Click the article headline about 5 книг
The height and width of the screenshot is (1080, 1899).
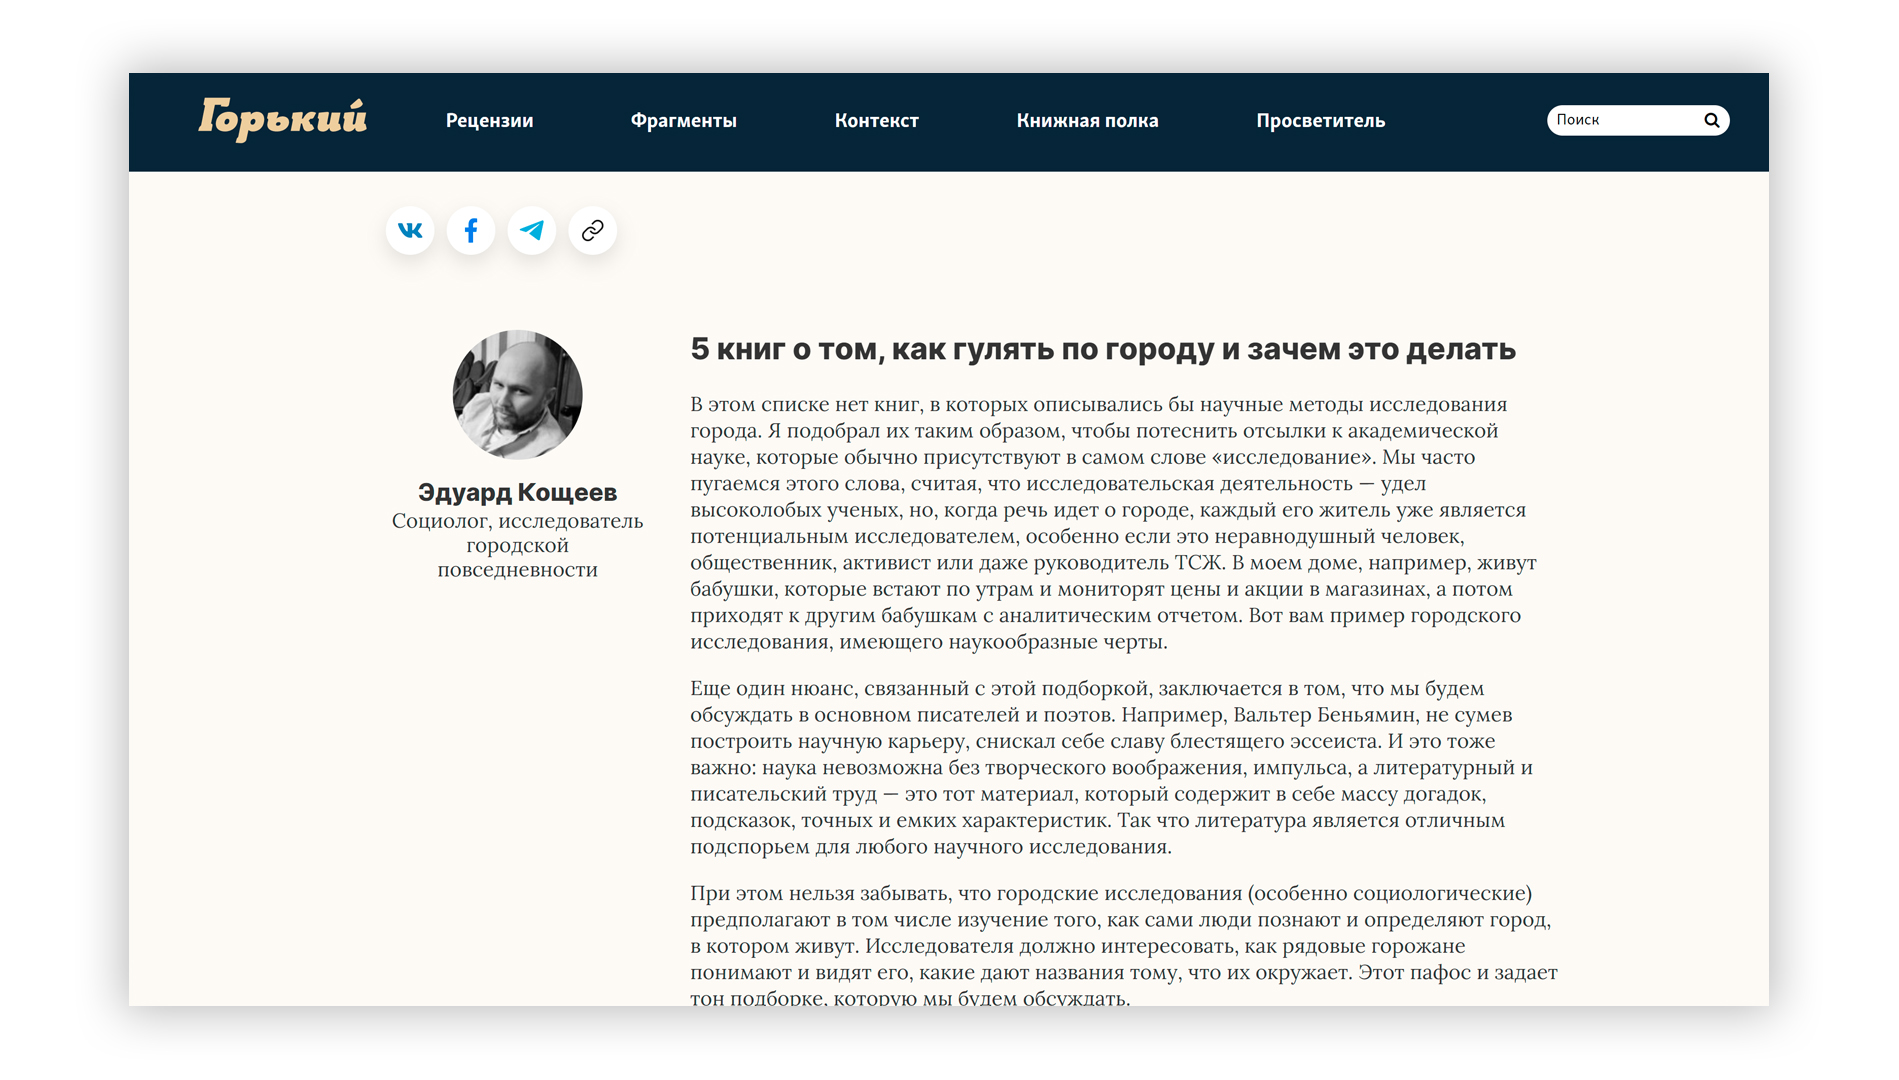click(1102, 349)
